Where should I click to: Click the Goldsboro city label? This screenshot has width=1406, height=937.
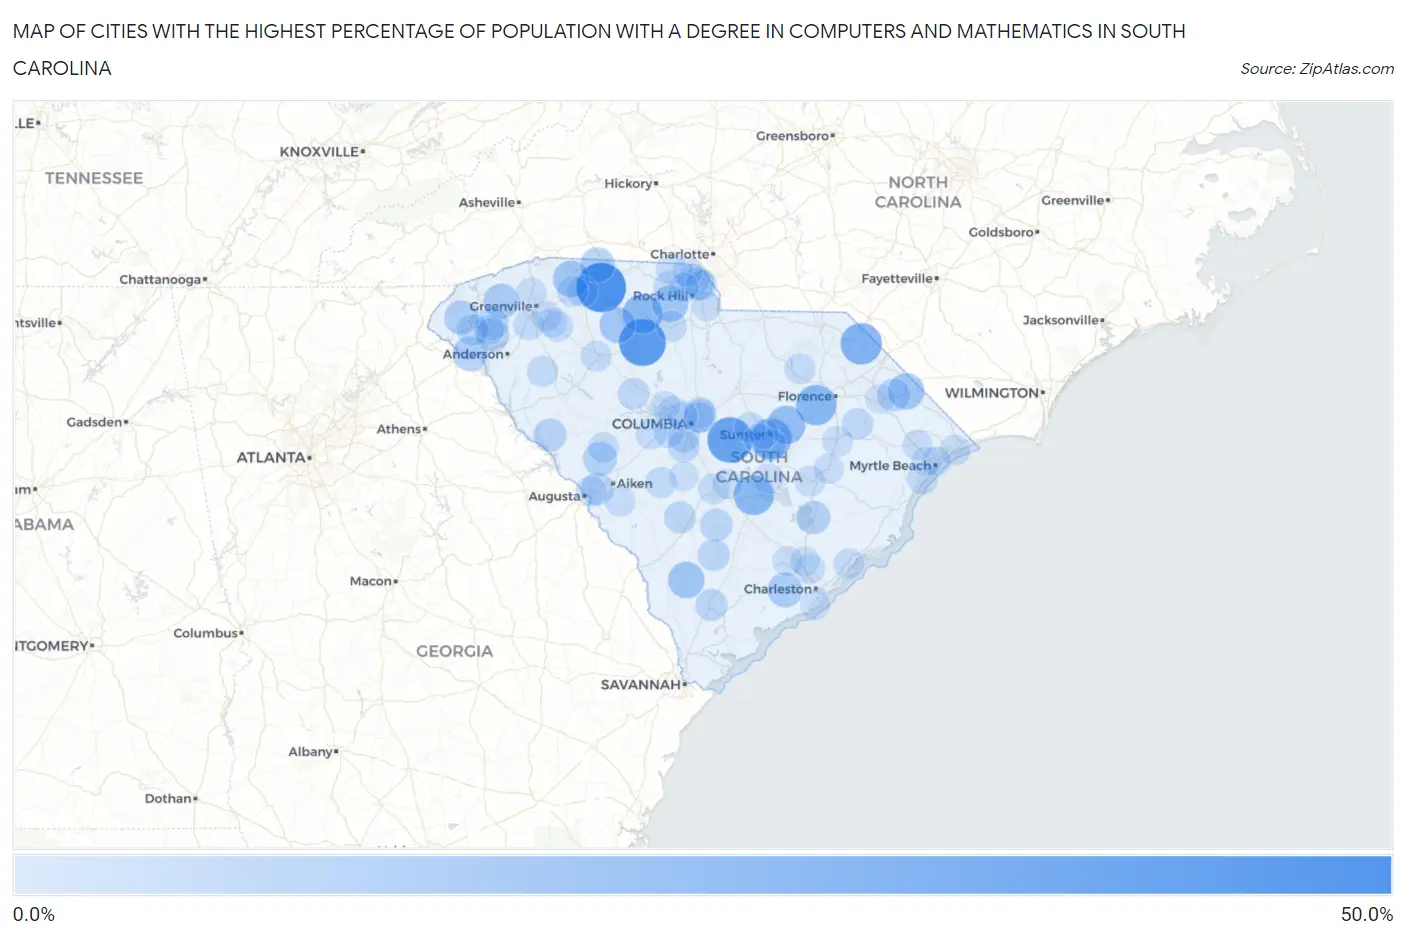point(1004,232)
